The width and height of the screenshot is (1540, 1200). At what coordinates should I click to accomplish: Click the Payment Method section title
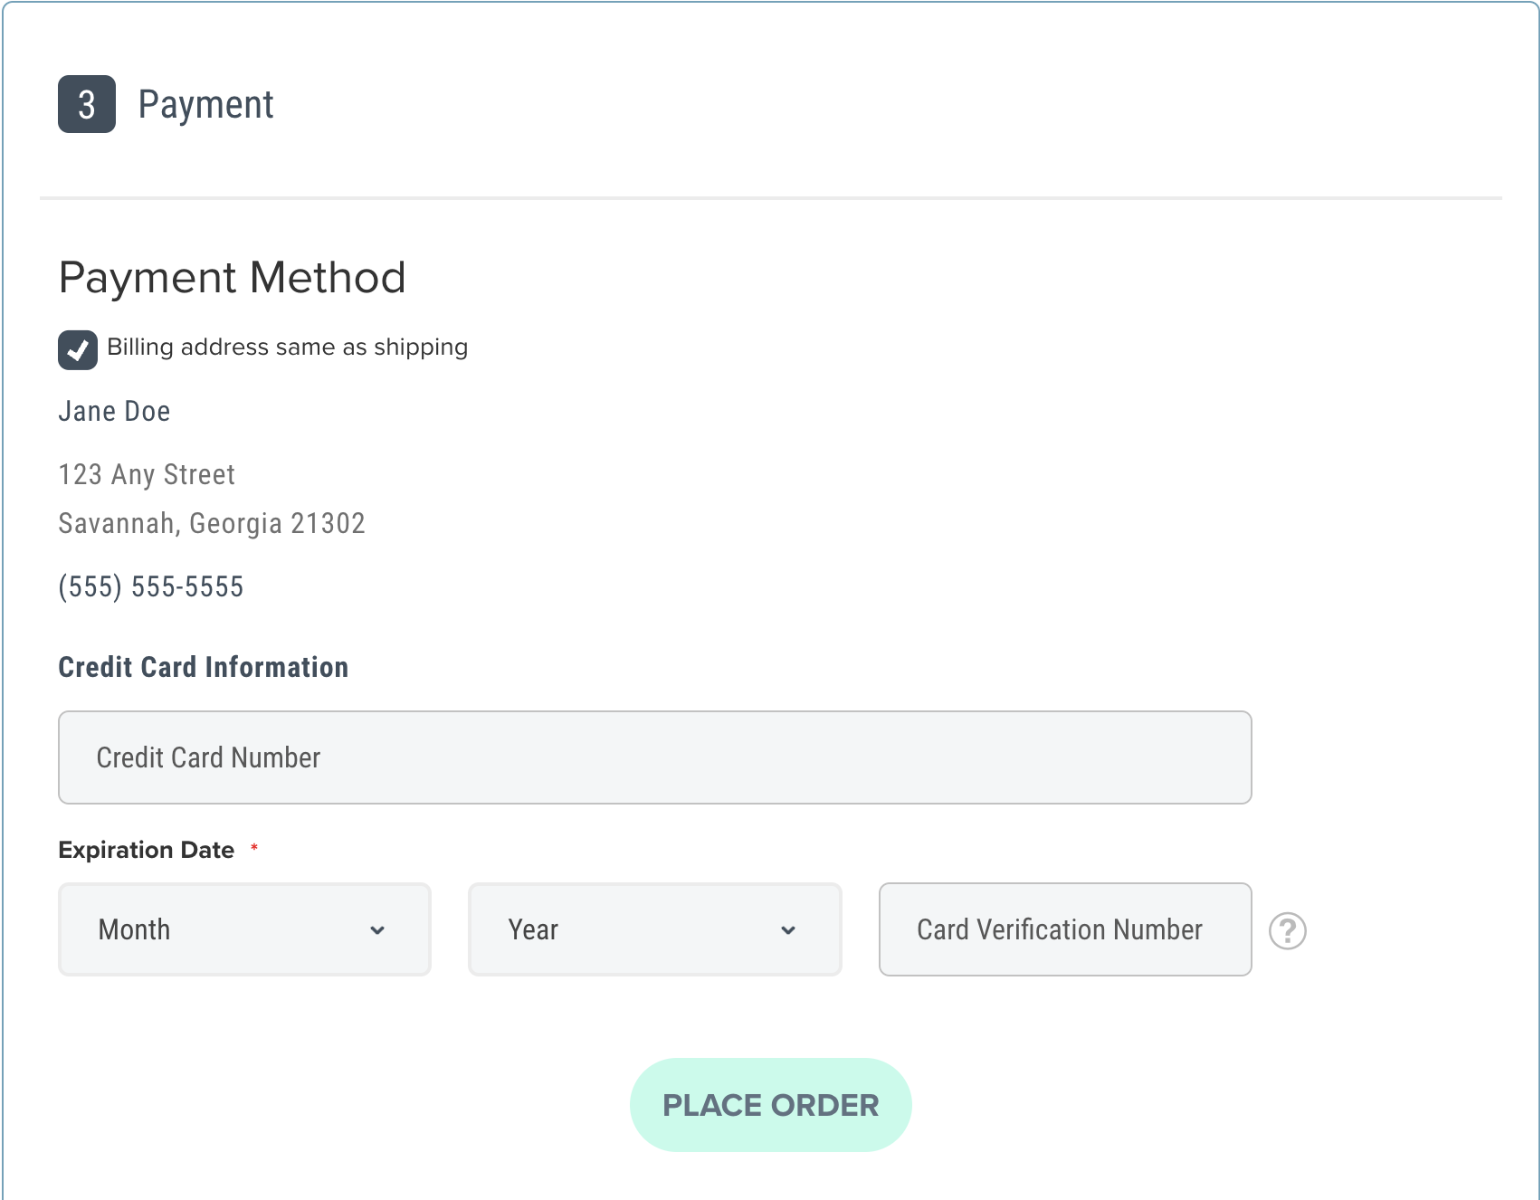[232, 278]
